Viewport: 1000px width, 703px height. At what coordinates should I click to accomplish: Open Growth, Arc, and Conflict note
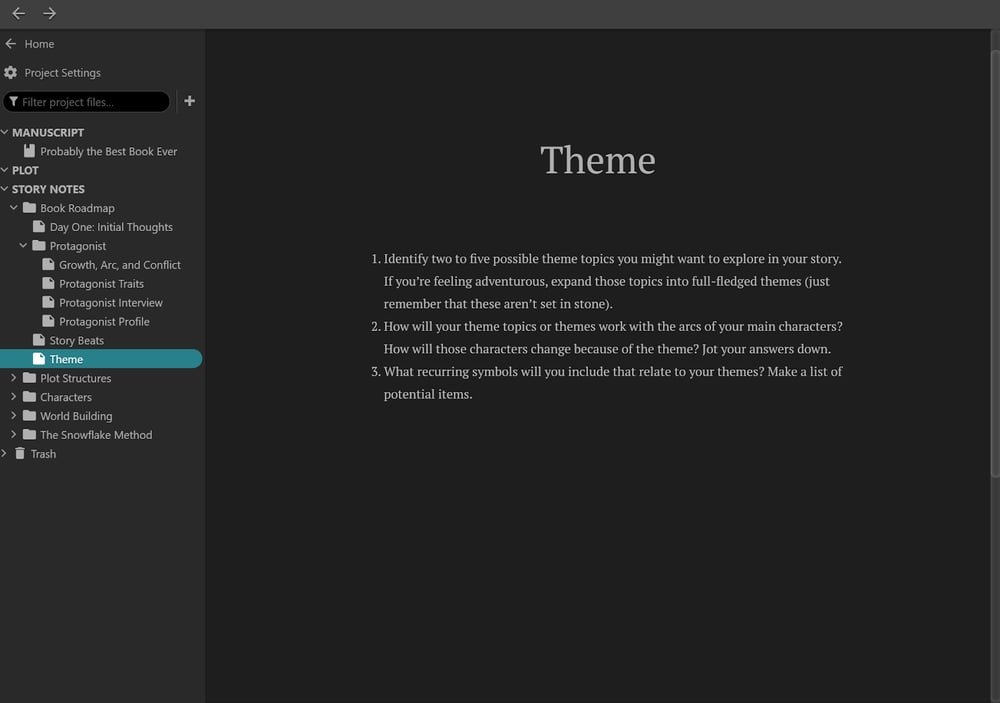[120, 265]
